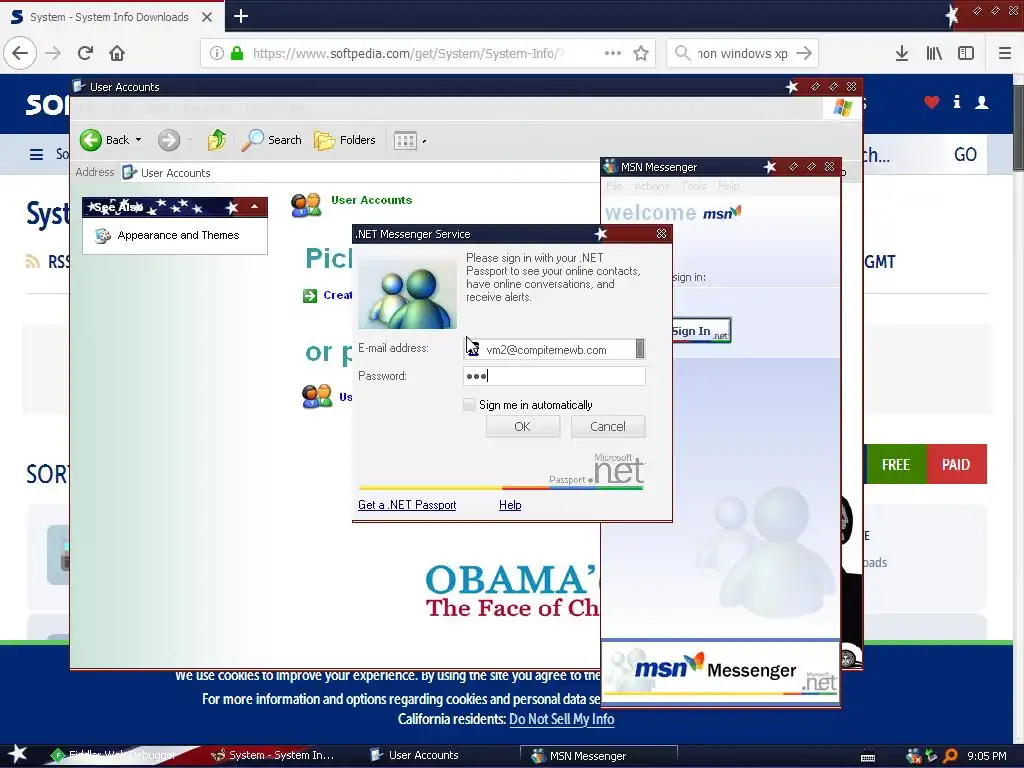Click the taskbar clock 9:05 PM
This screenshot has height=768, width=1024.
[987, 756]
